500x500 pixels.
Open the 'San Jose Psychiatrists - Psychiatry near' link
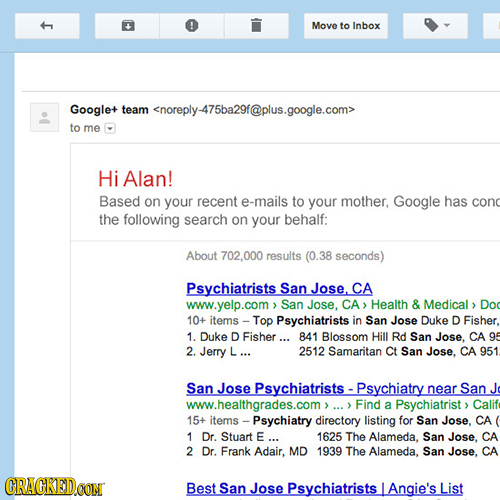click(343, 388)
